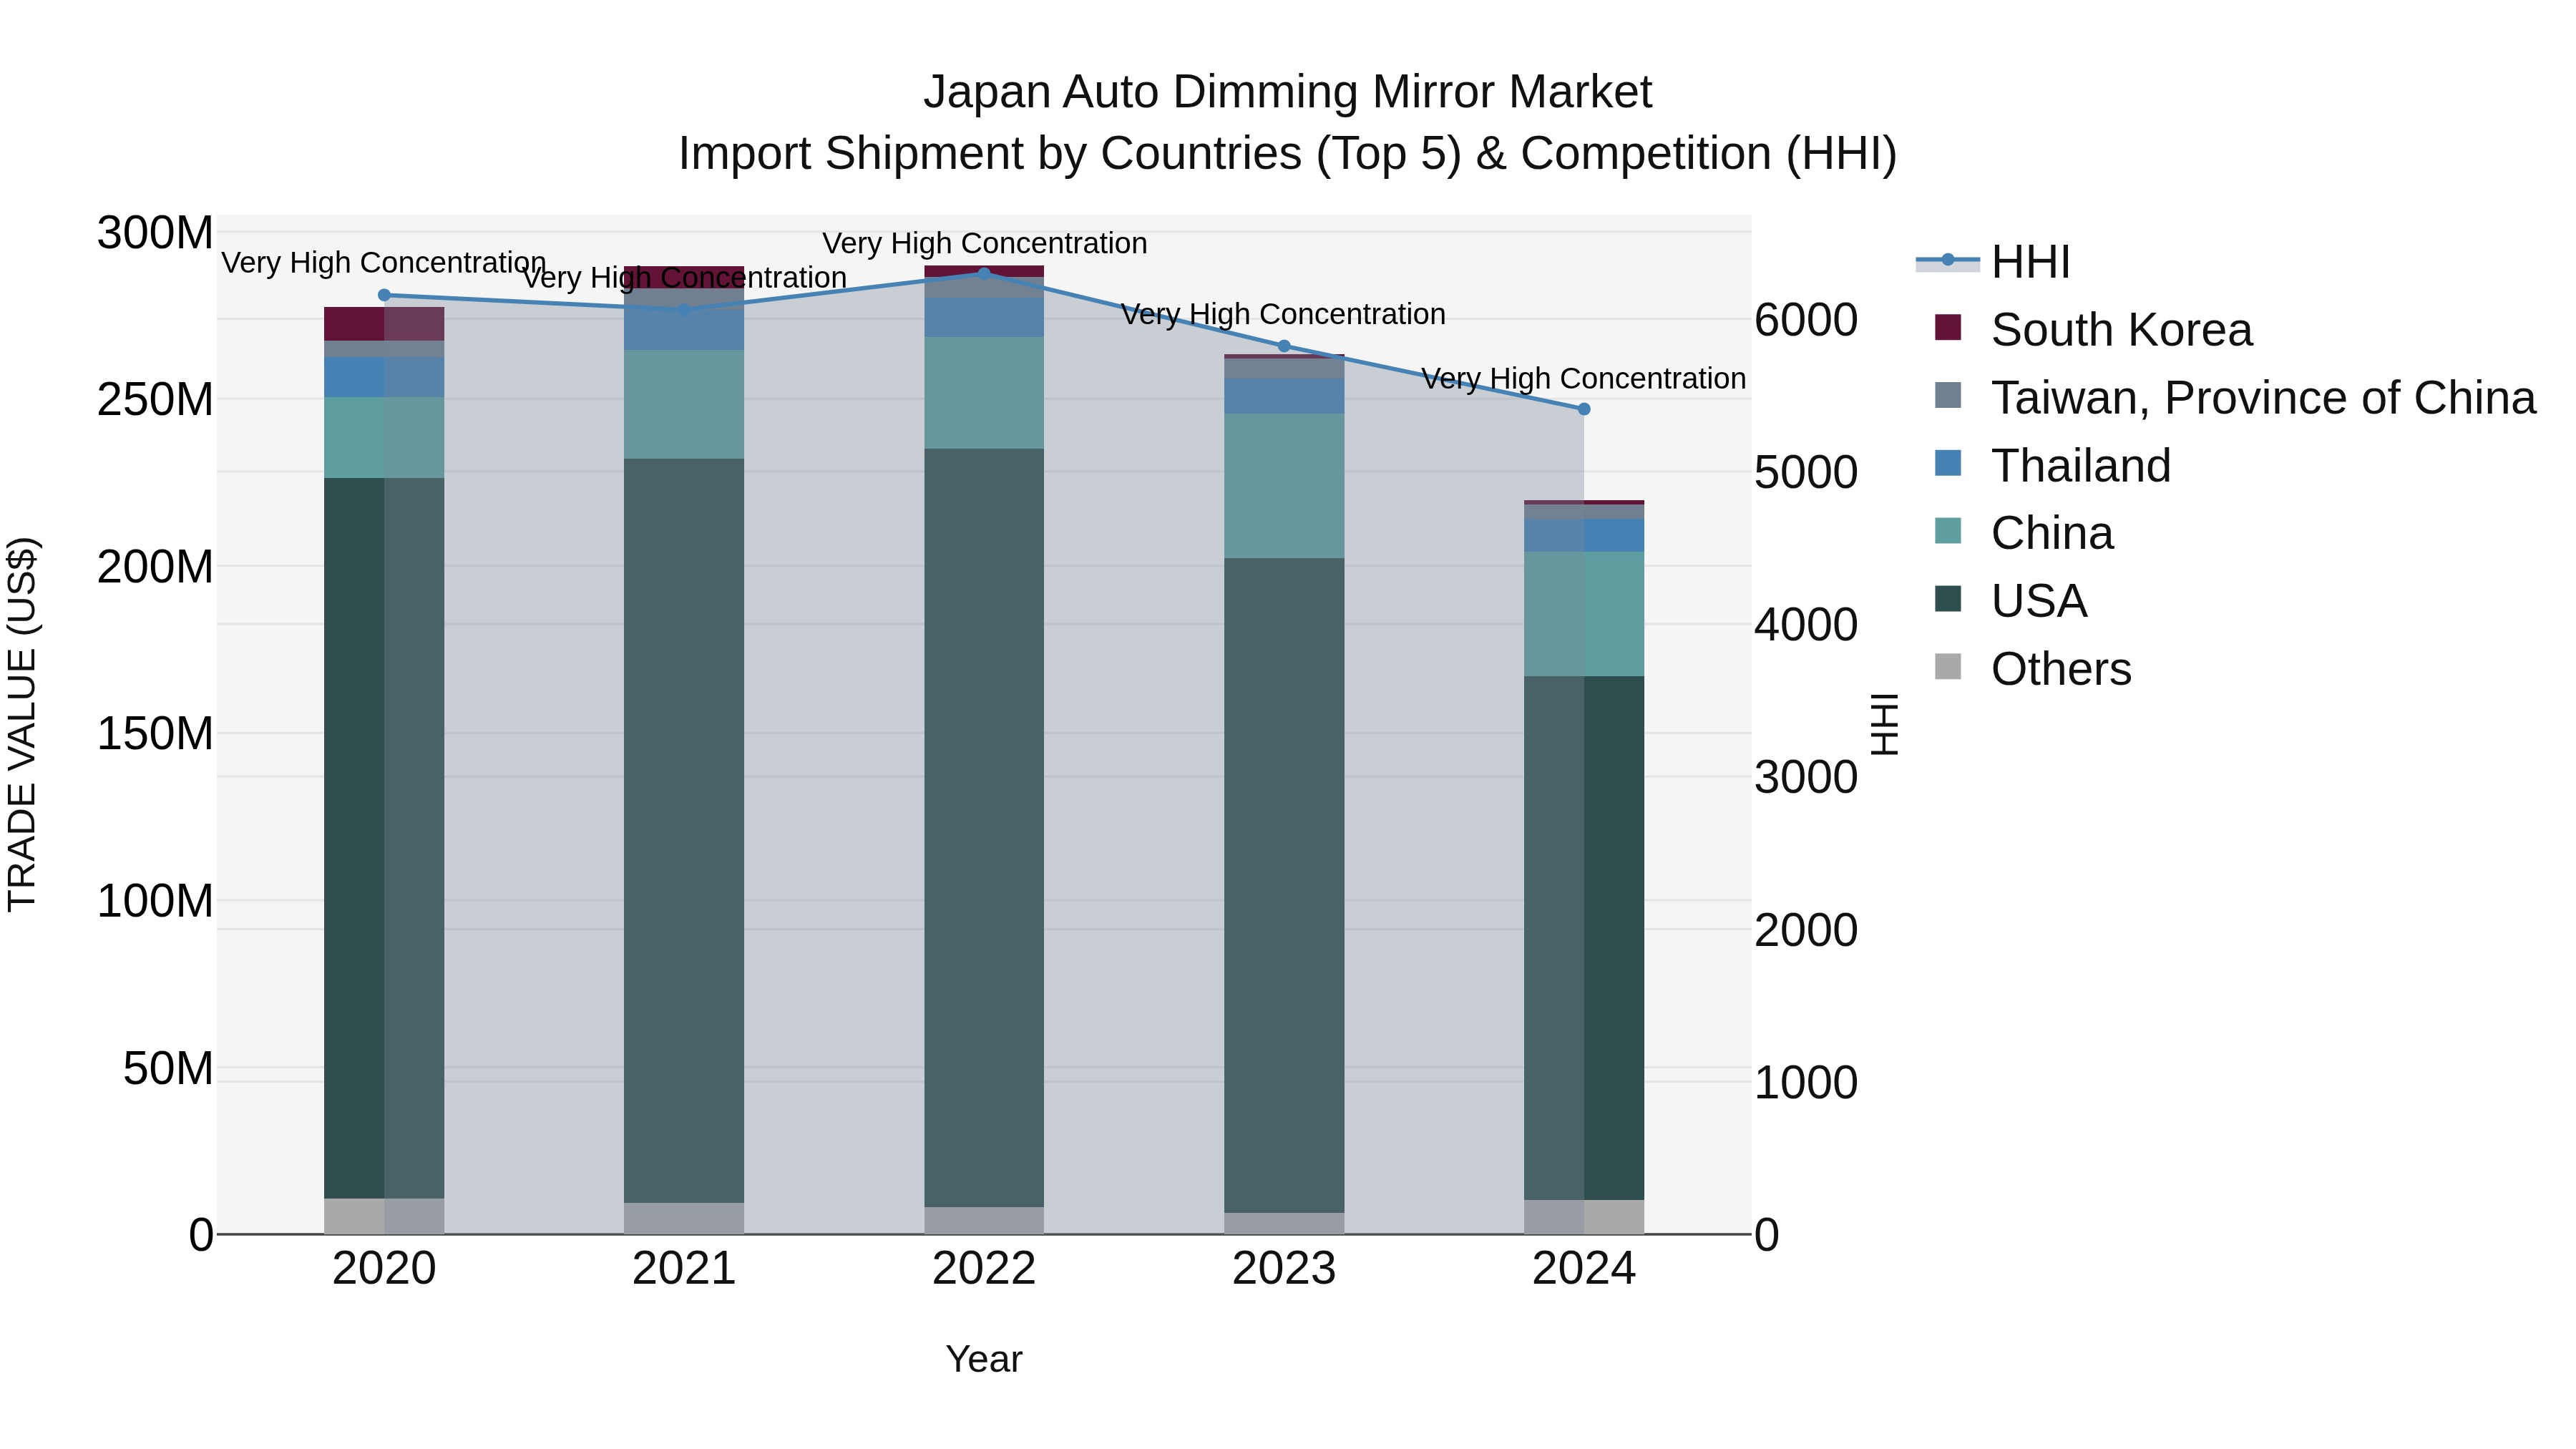Image resolution: width=2576 pixels, height=1449 pixels.
Task: Toggle Taiwan, Province of China legend entry
Action: tap(2262, 398)
